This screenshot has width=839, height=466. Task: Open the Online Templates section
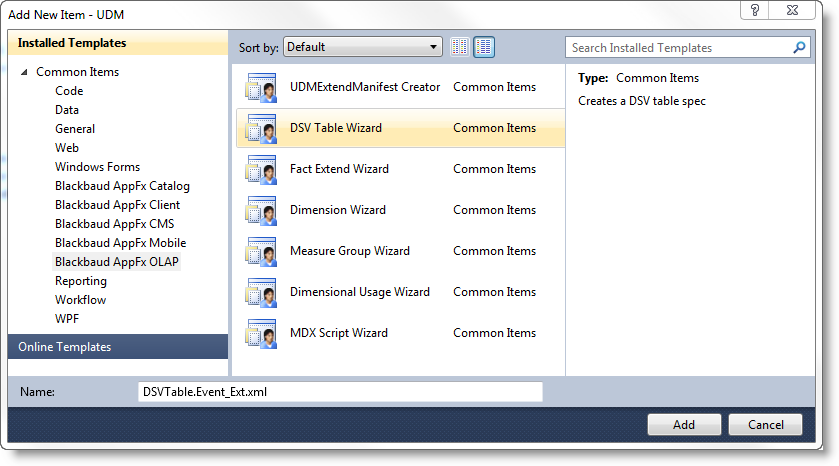tap(118, 347)
